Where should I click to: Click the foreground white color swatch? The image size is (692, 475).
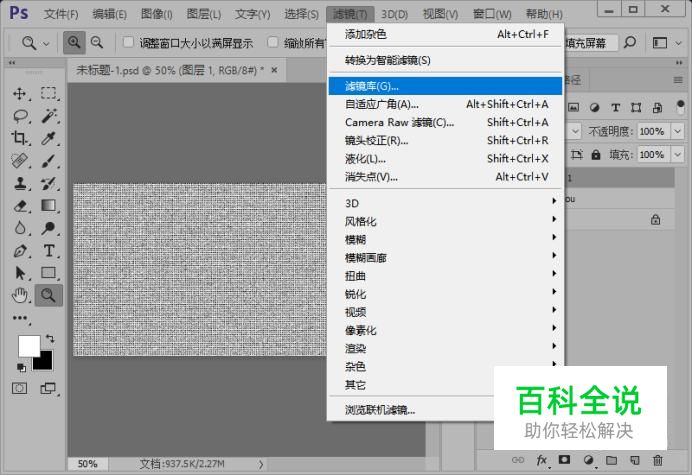click(27, 344)
